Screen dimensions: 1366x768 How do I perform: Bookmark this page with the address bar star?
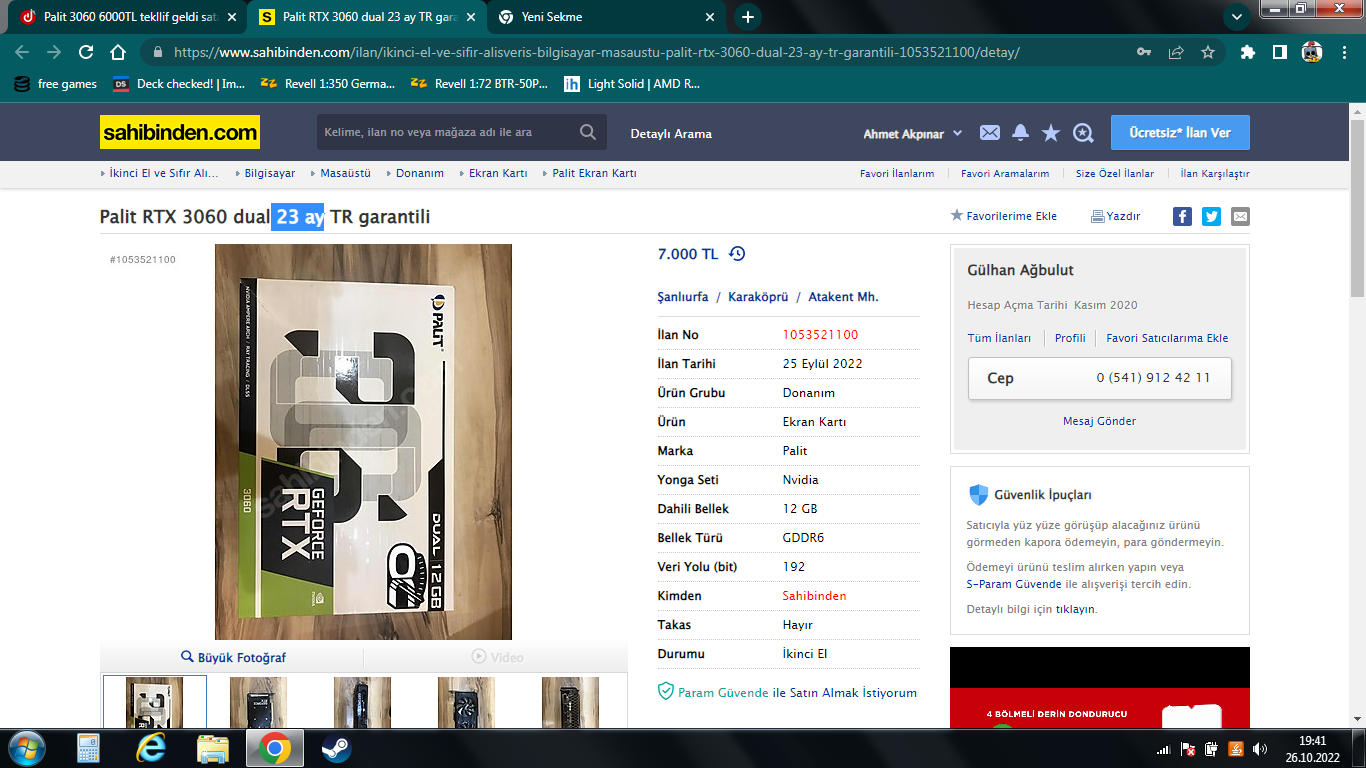pyautogui.click(x=1208, y=52)
